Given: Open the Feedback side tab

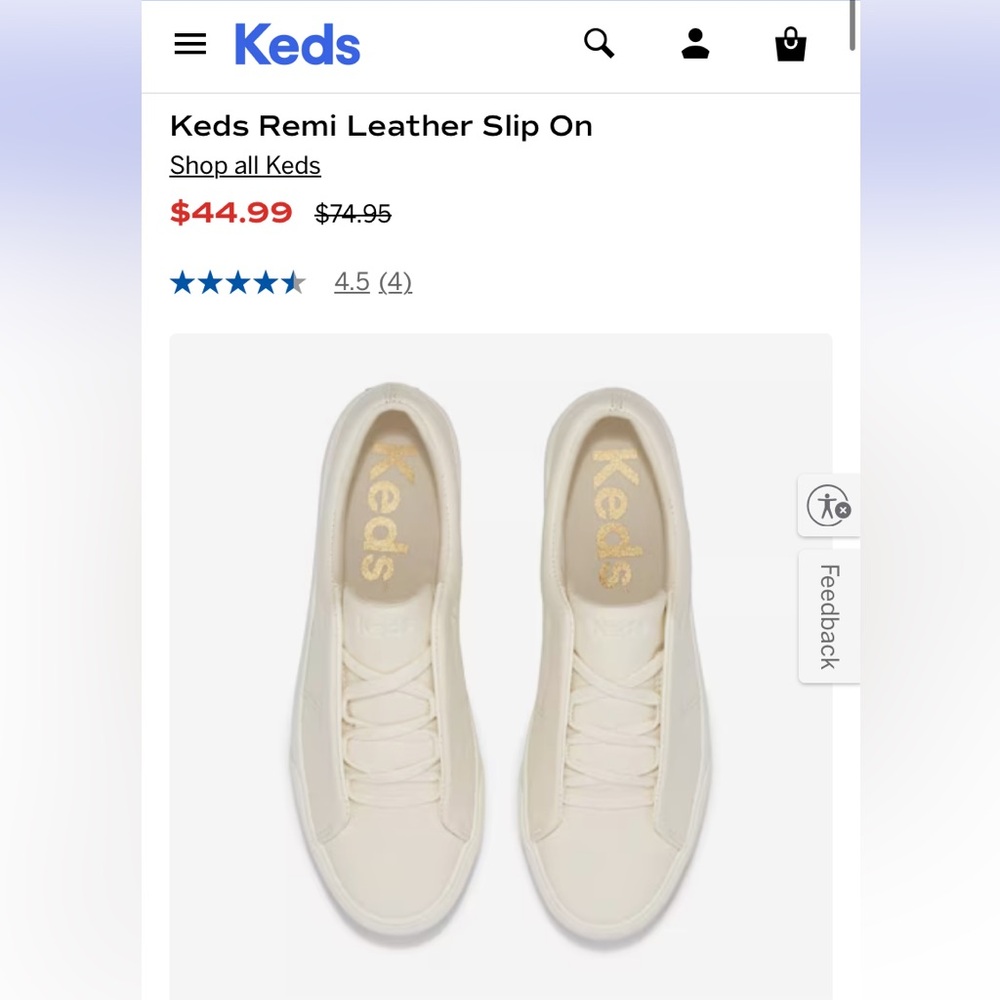Looking at the screenshot, I should click(x=828, y=615).
